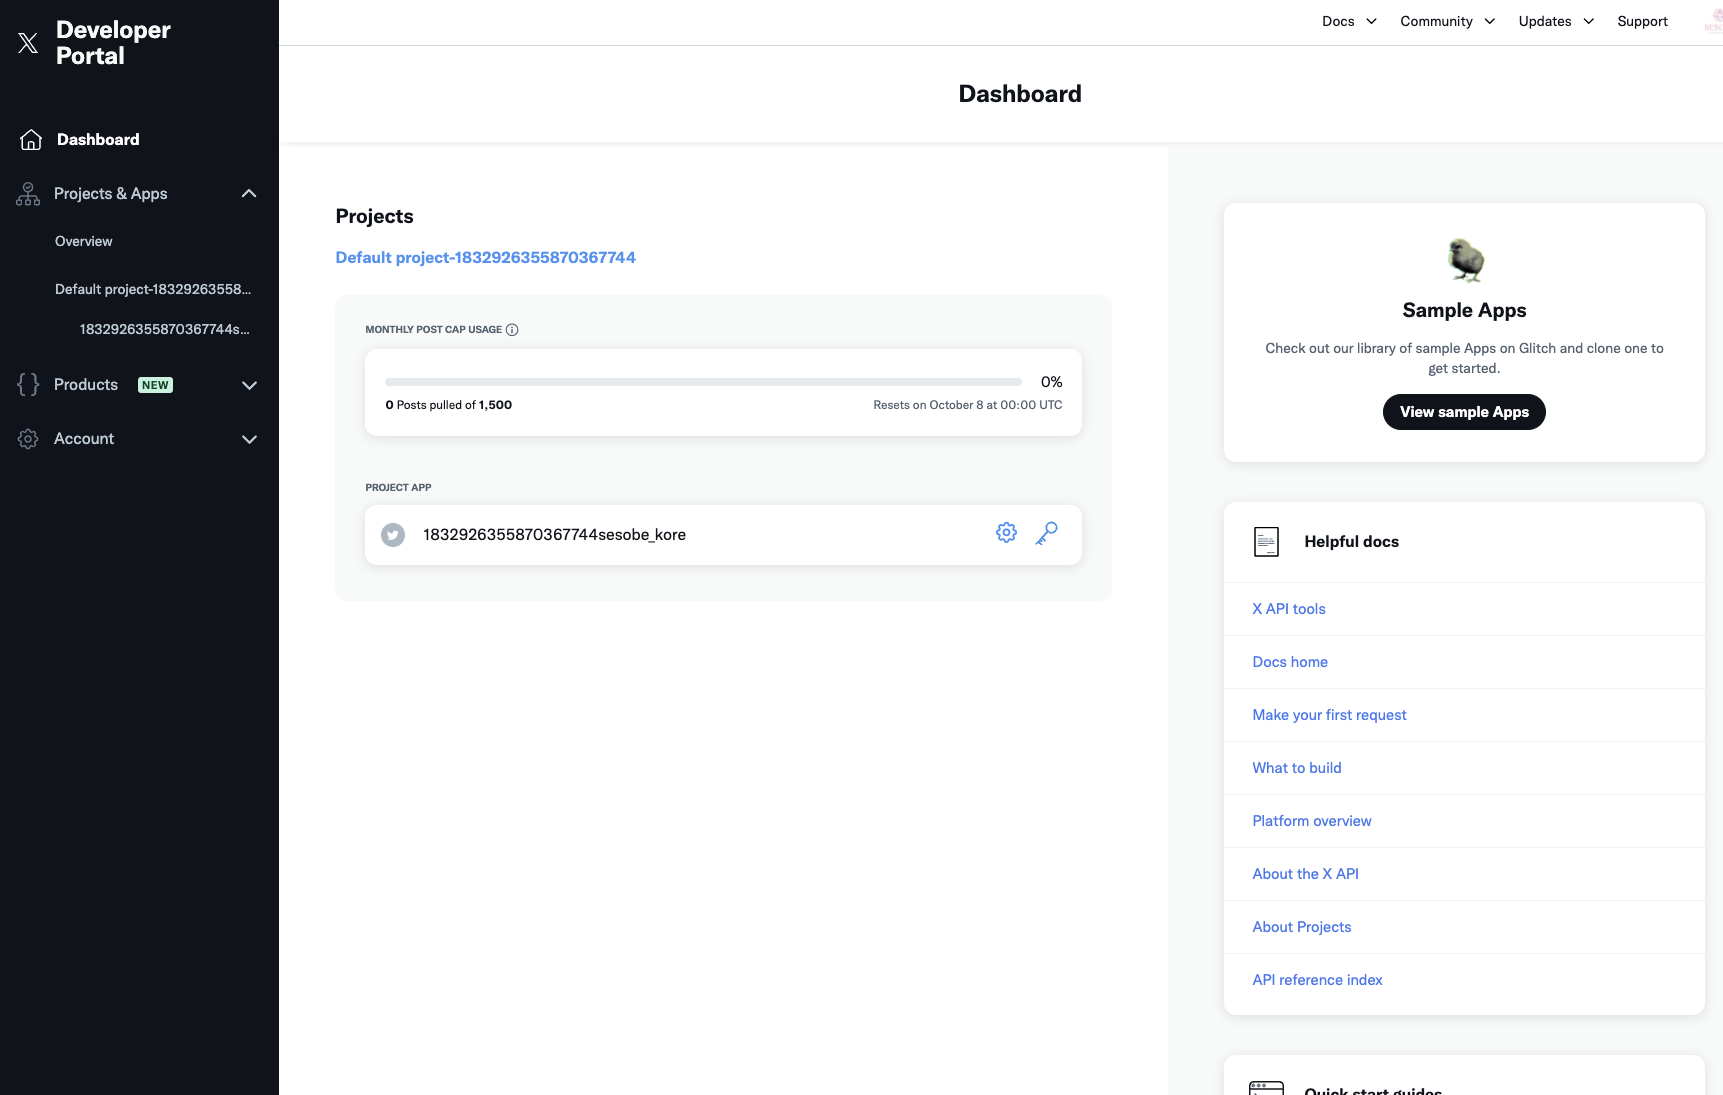Click the Sample Apps heading
The height and width of the screenshot is (1095, 1723).
click(1464, 310)
